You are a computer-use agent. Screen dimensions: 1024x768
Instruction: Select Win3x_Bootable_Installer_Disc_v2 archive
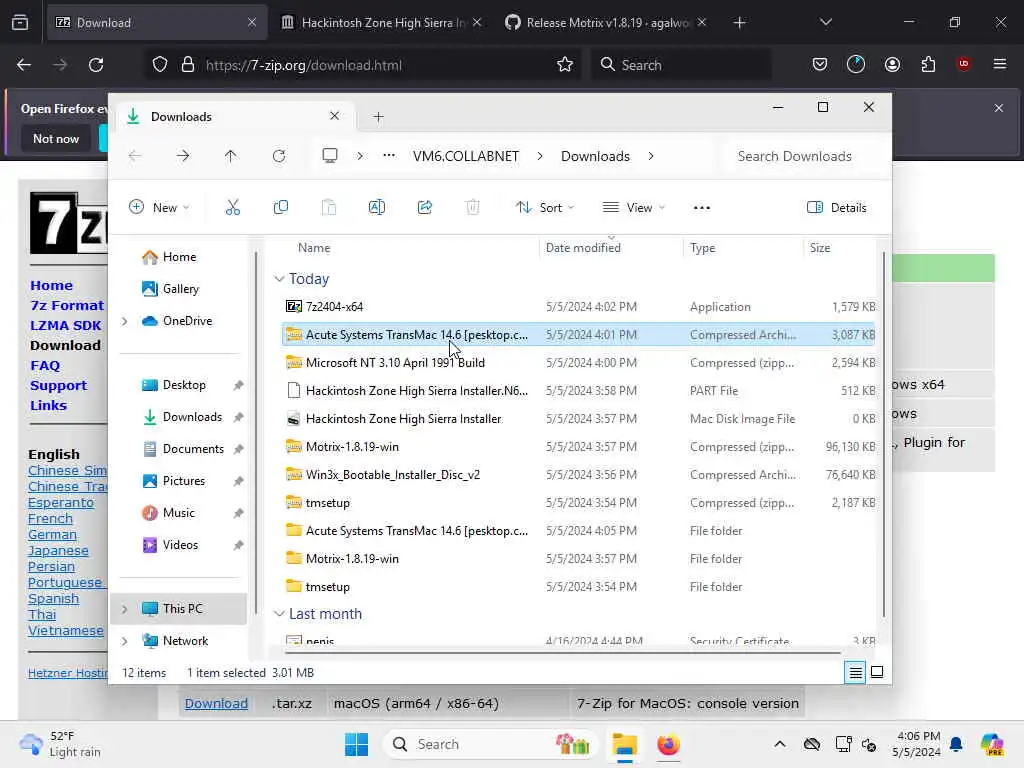click(578, 475)
